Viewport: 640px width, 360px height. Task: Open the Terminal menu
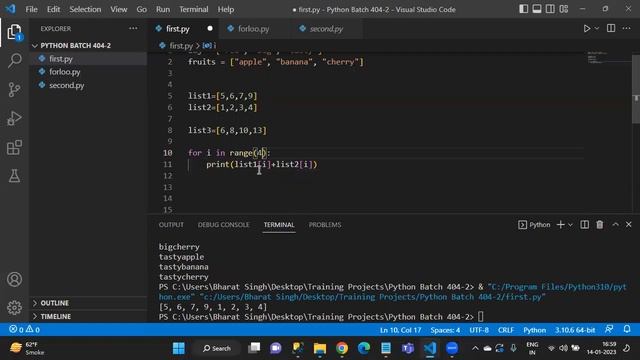193,9
